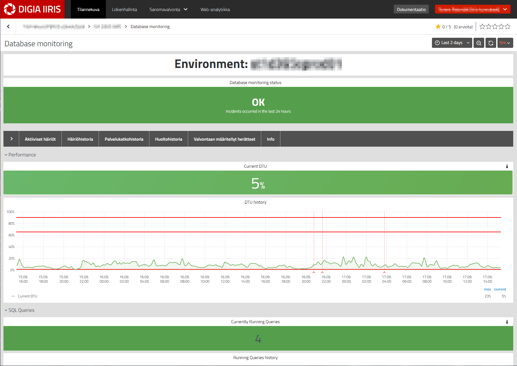517x366 pixels.
Task: Expand the tab bar chevron arrow
Action: [11, 139]
